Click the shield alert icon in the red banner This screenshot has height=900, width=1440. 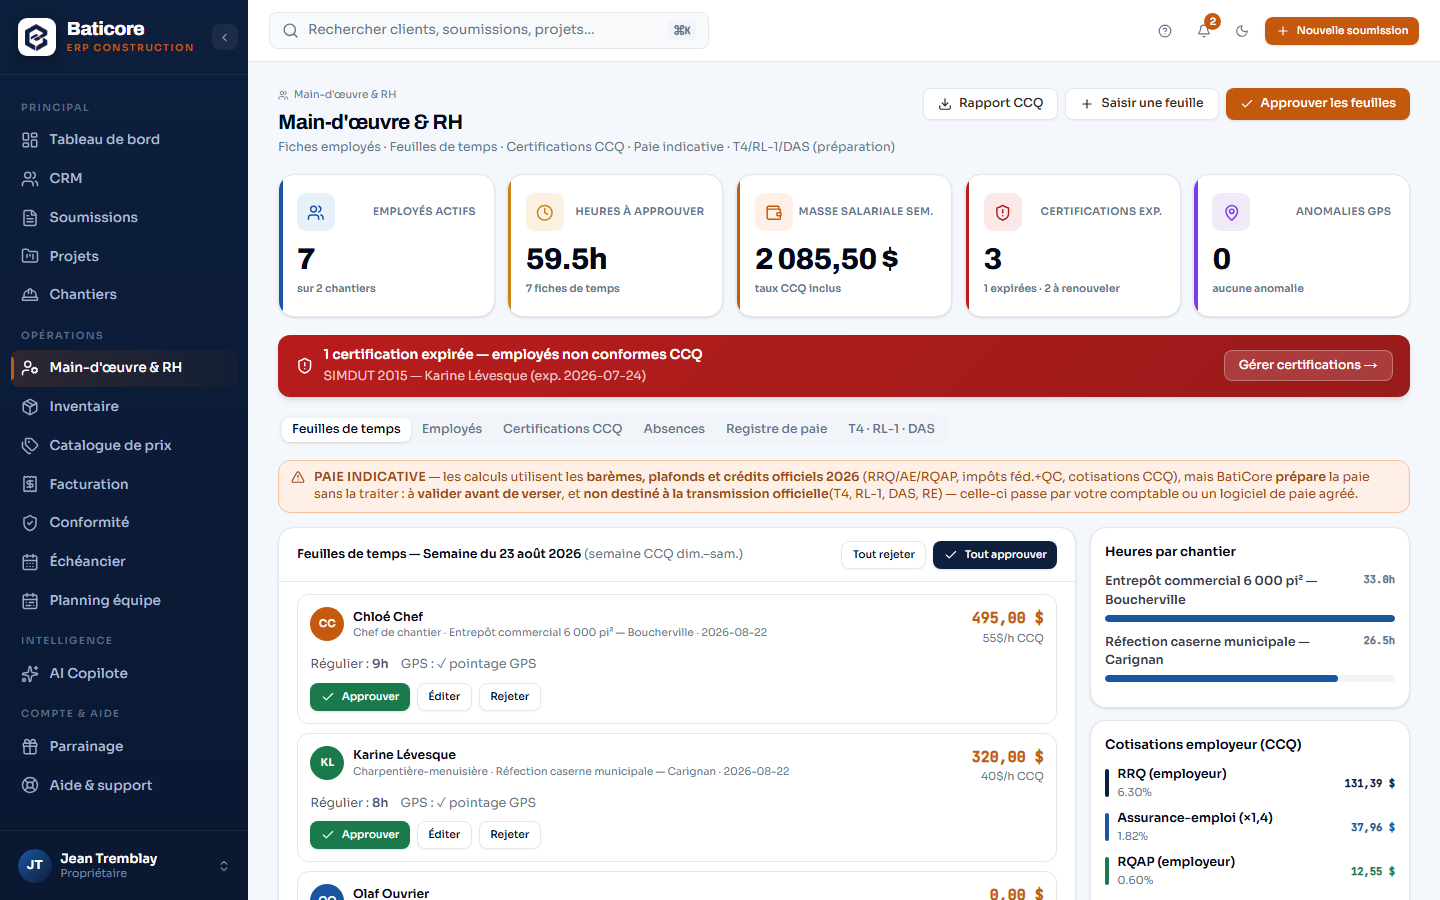click(x=305, y=366)
